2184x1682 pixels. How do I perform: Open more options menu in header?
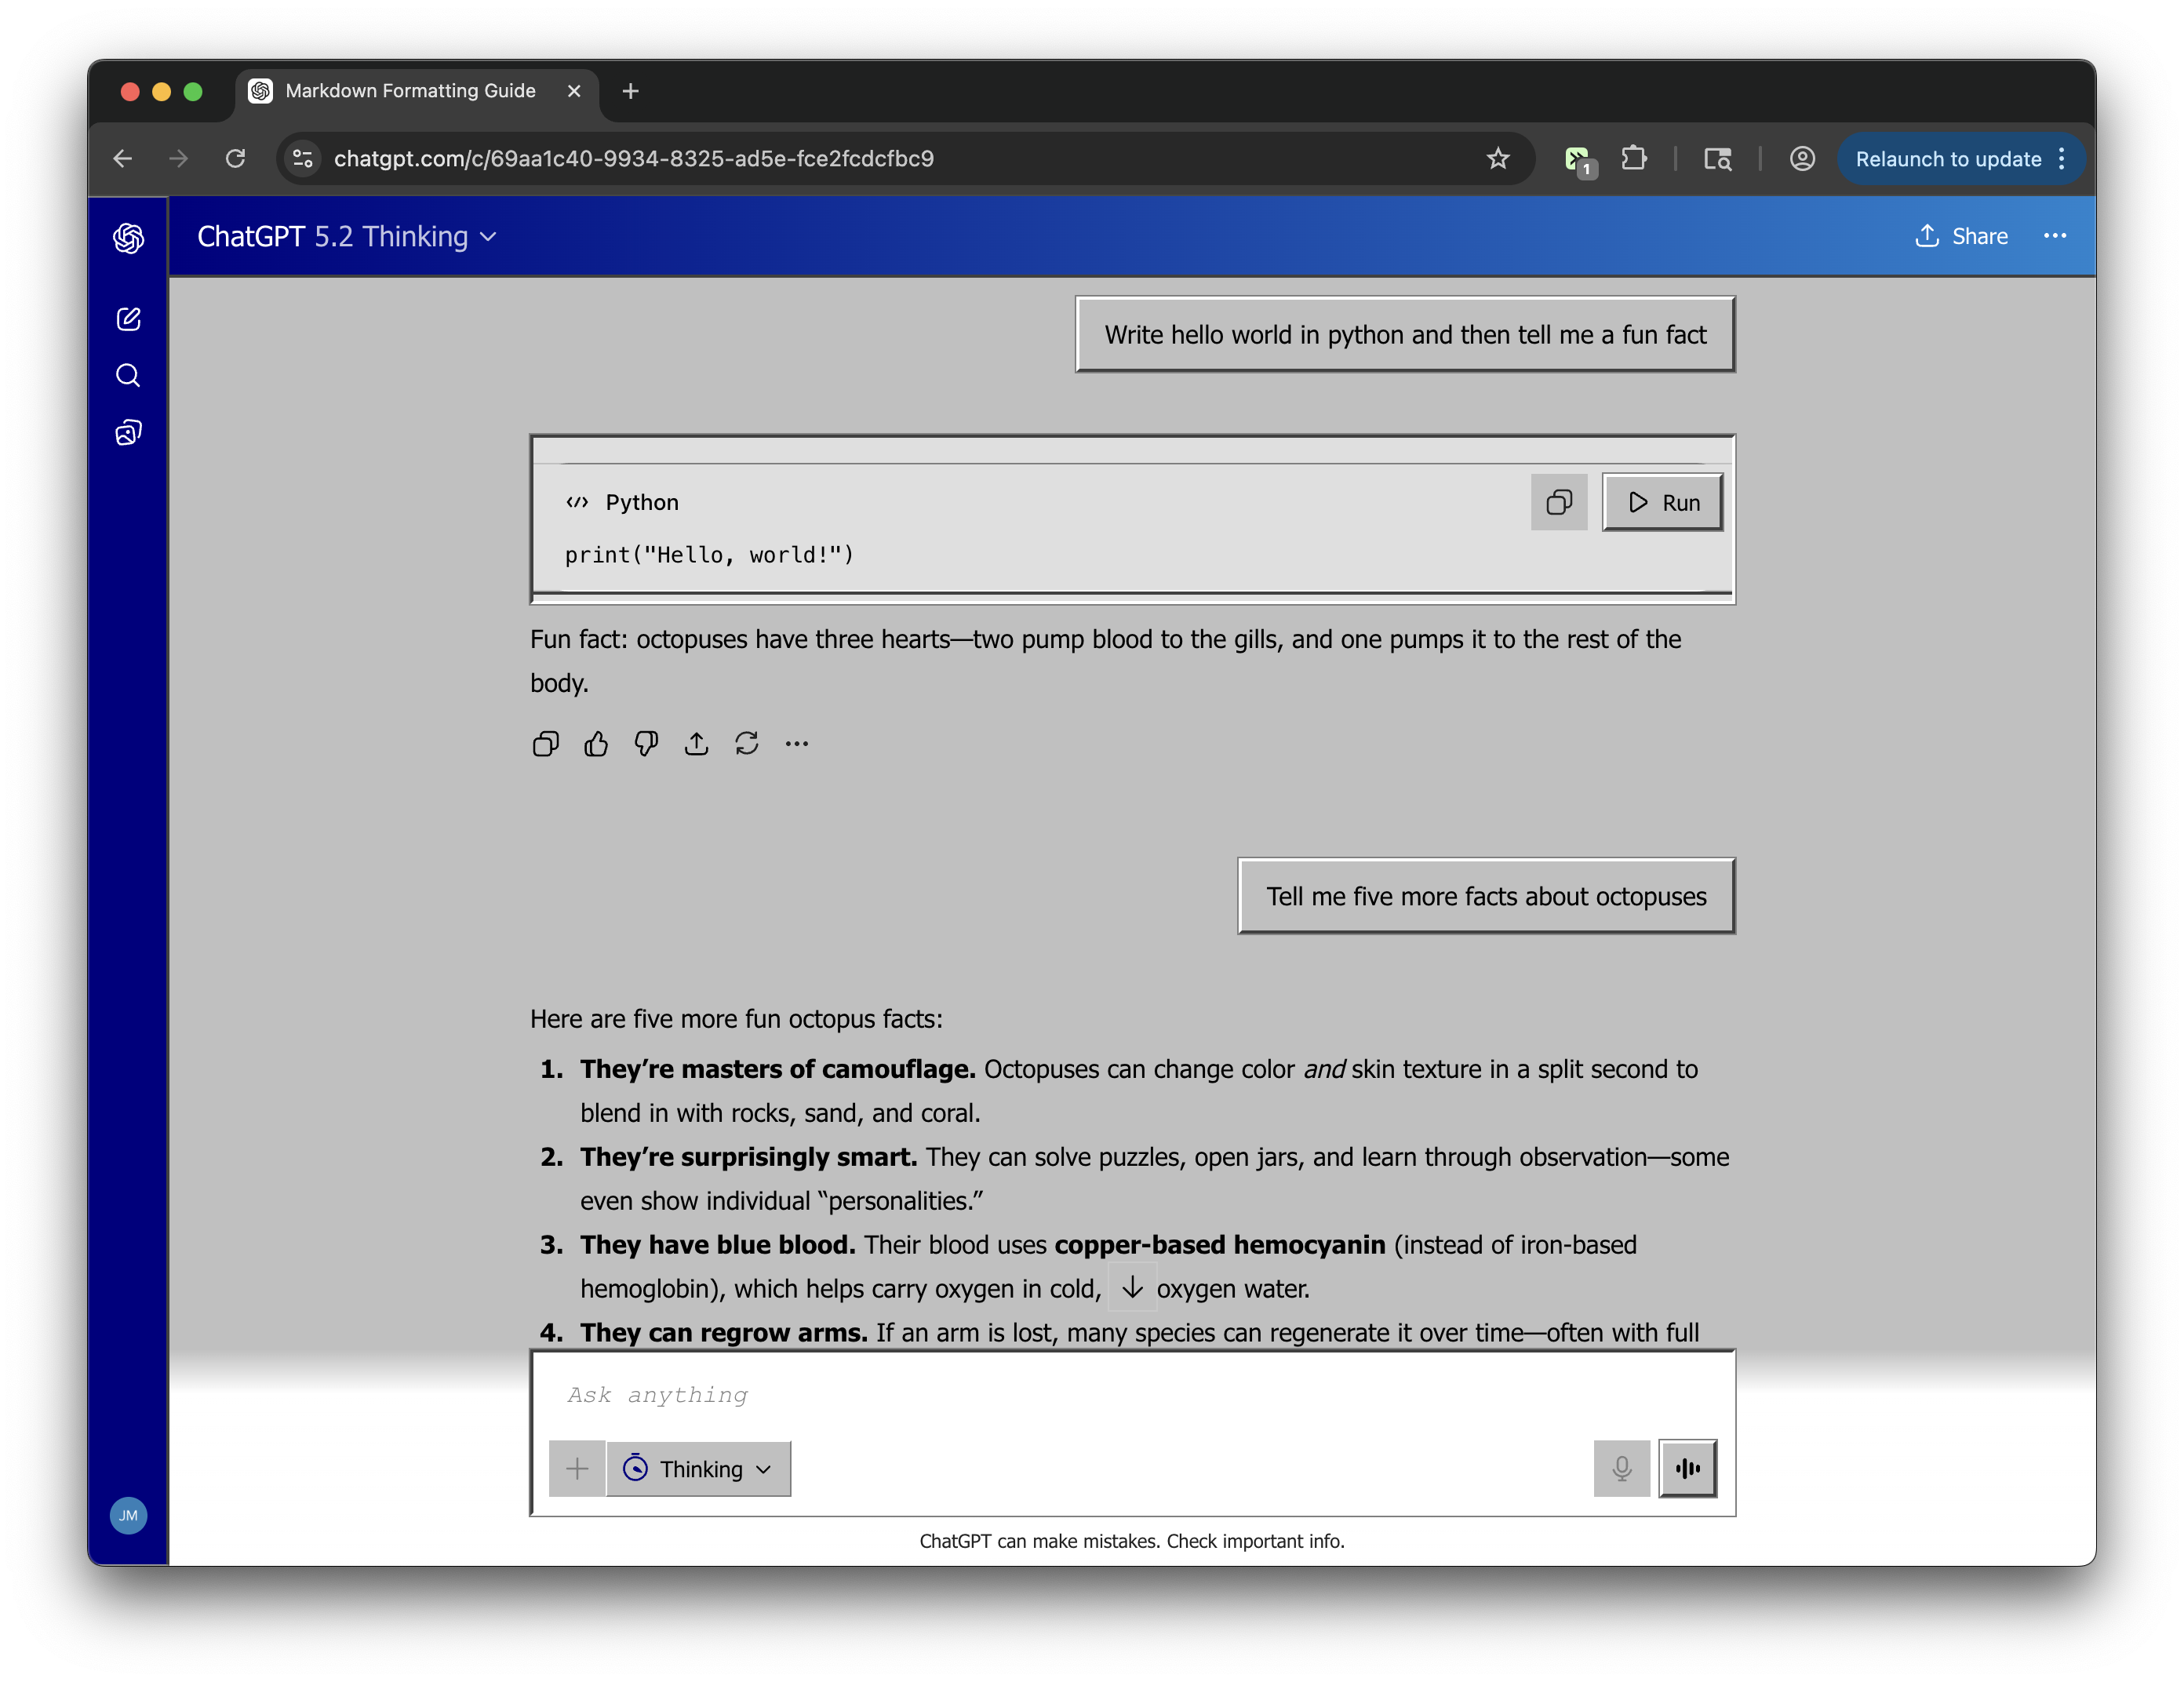click(2055, 236)
